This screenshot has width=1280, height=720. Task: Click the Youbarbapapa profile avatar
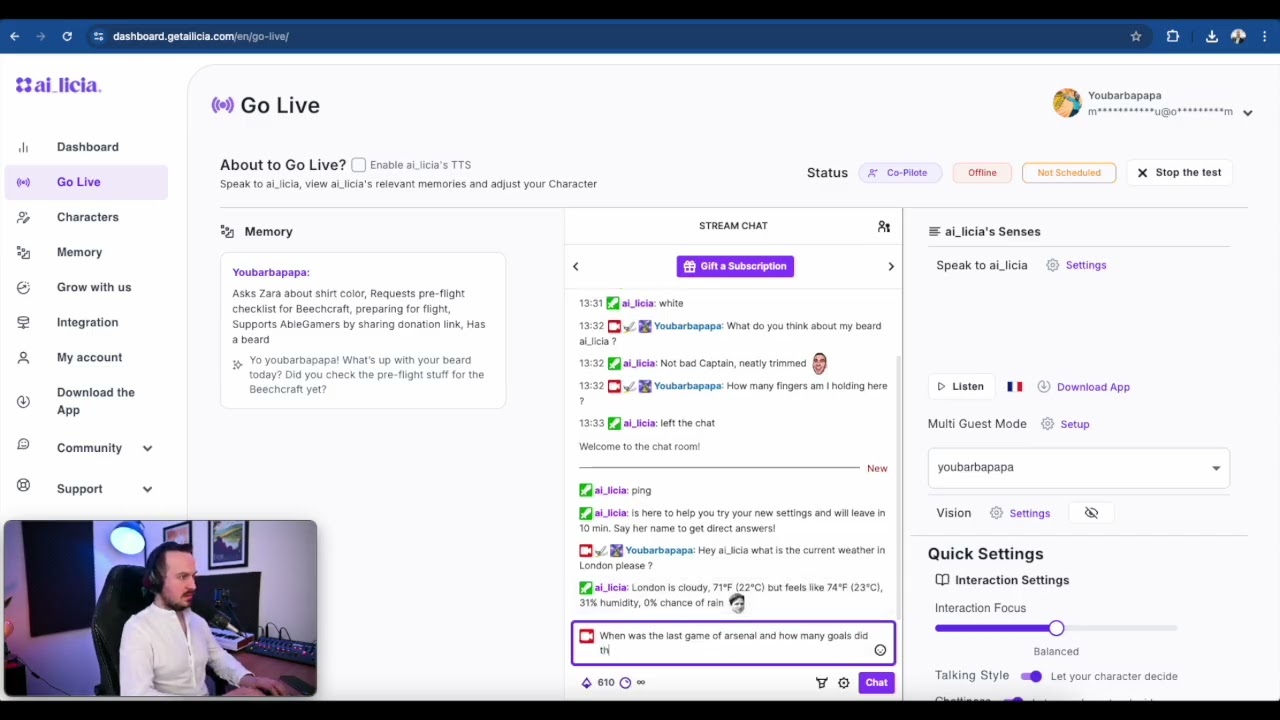[x=1067, y=102]
